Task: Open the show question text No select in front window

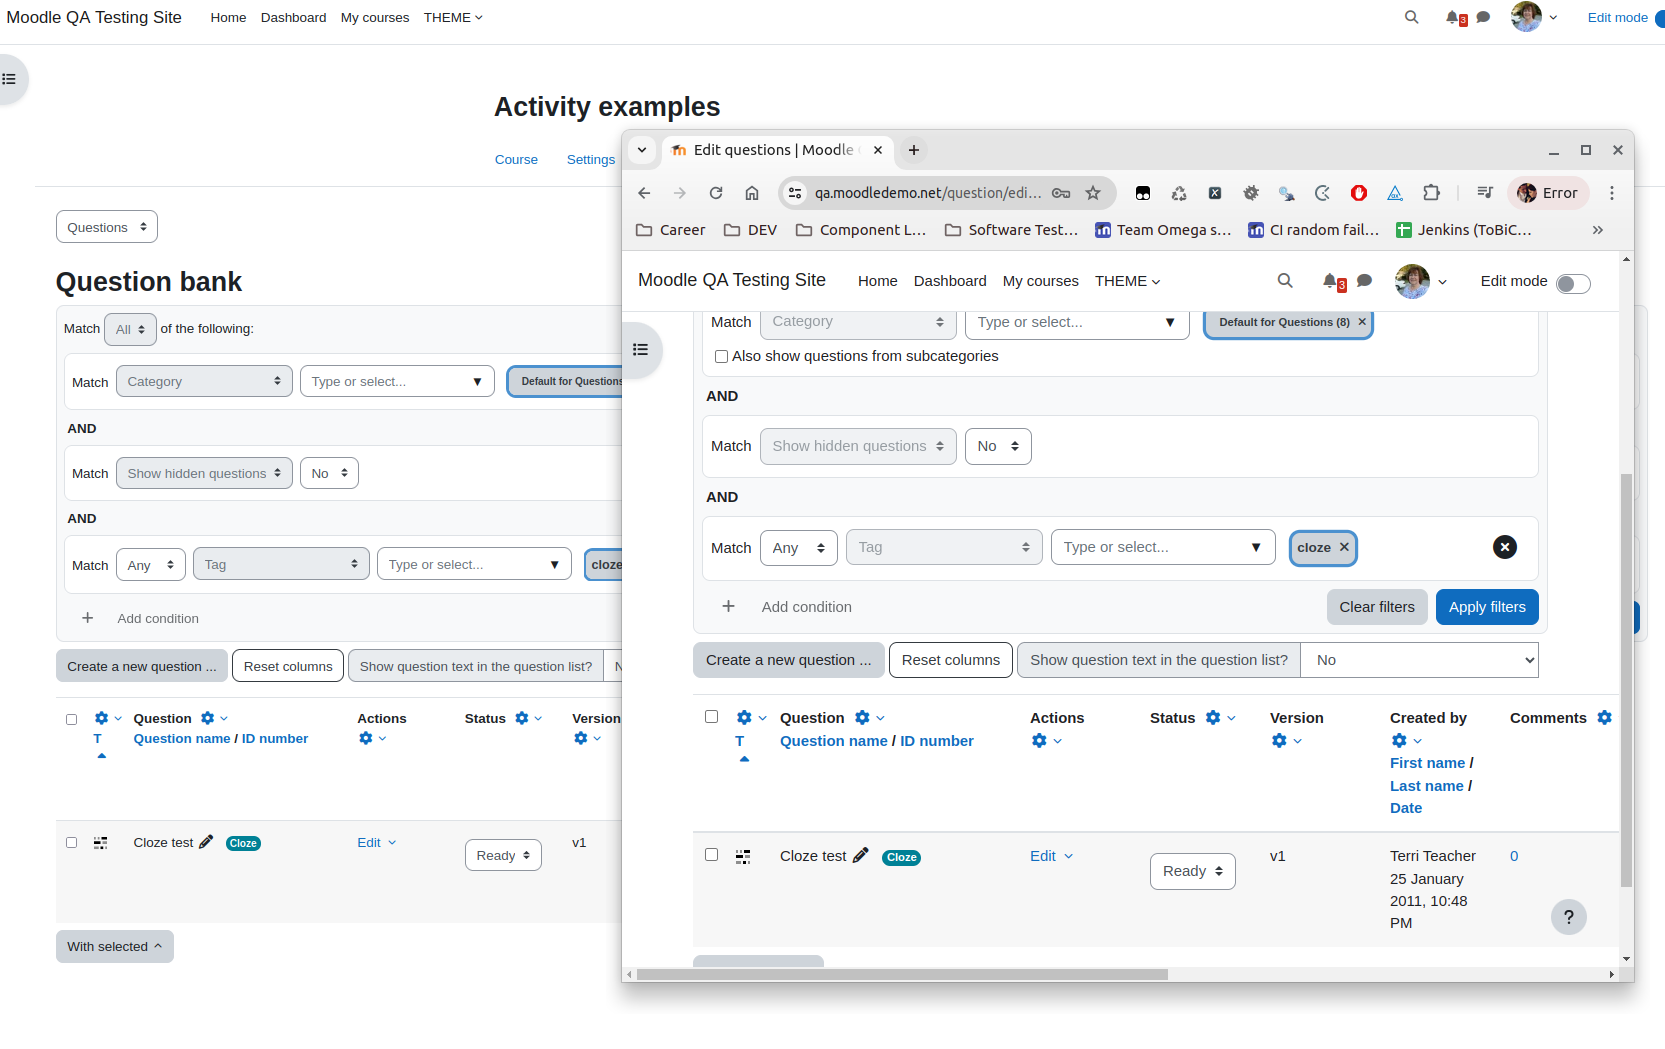Action: (x=1419, y=660)
